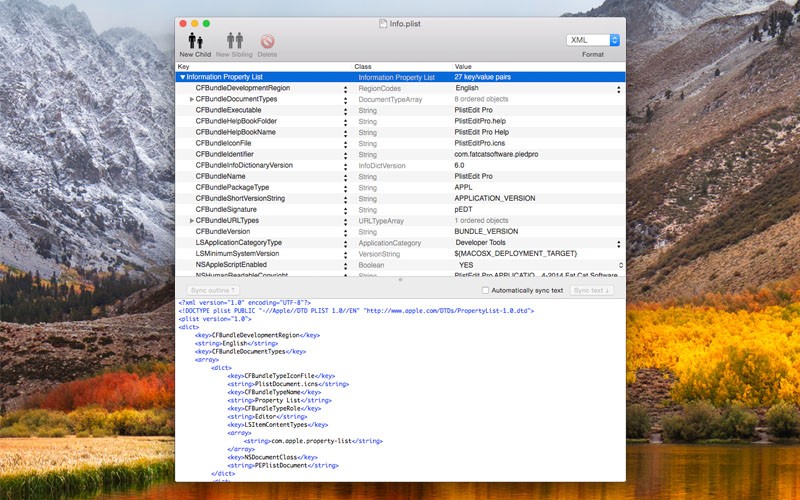Open key stepper for CFBundleName

coord(345,177)
